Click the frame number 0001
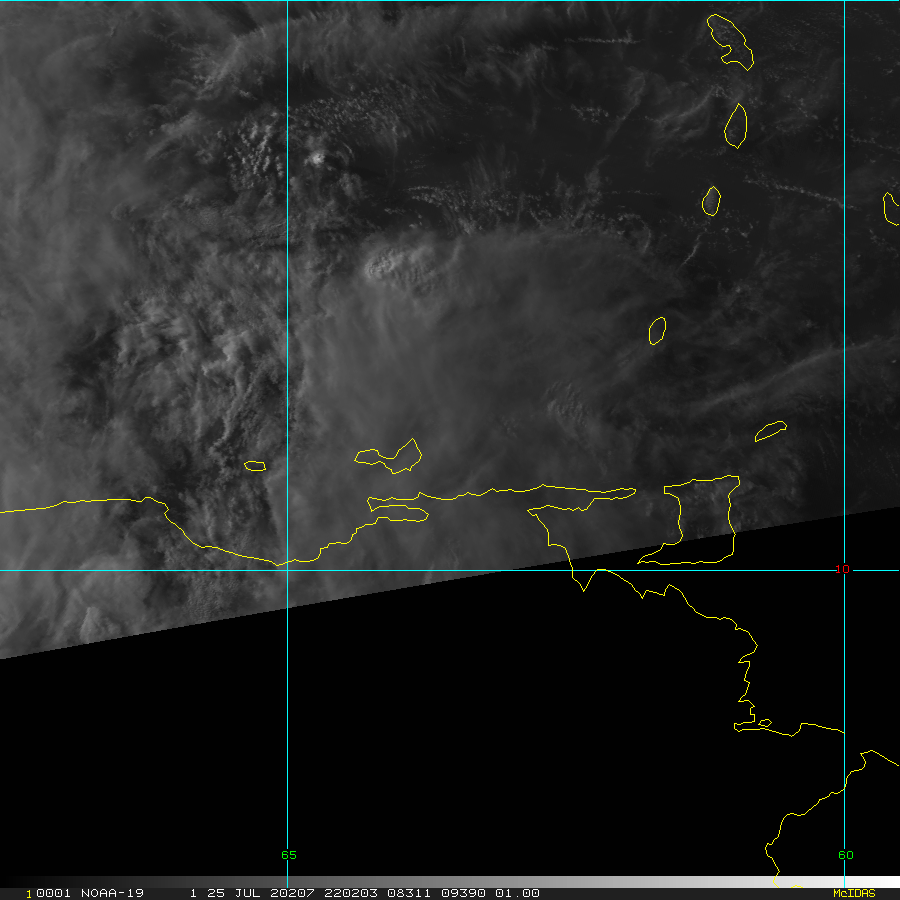The width and height of the screenshot is (900, 900). [53, 893]
